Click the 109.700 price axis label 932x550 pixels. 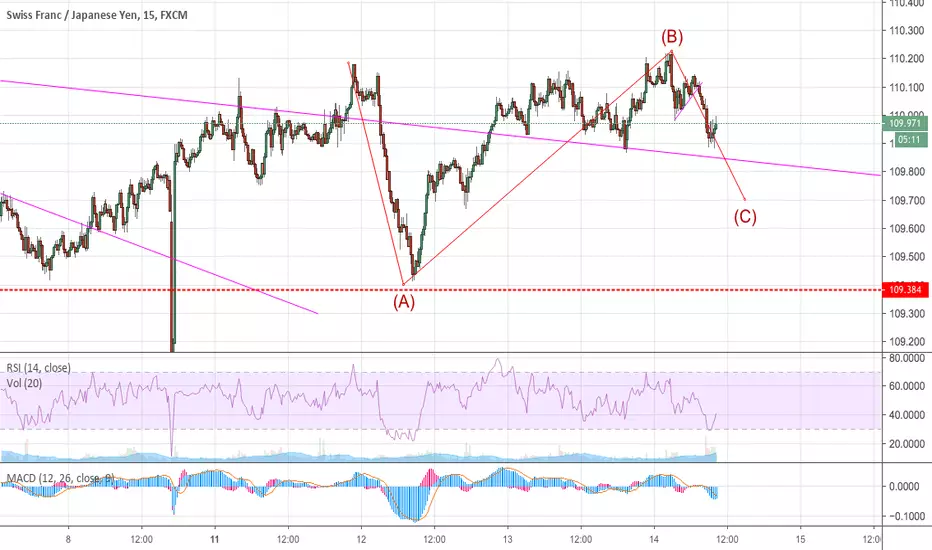(906, 200)
